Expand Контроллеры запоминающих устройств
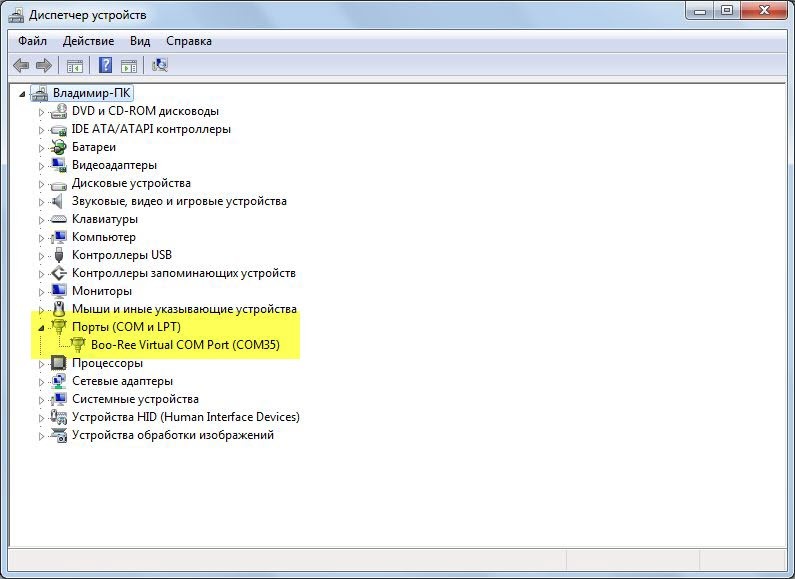This screenshot has height=579, width=795. coord(42,274)
